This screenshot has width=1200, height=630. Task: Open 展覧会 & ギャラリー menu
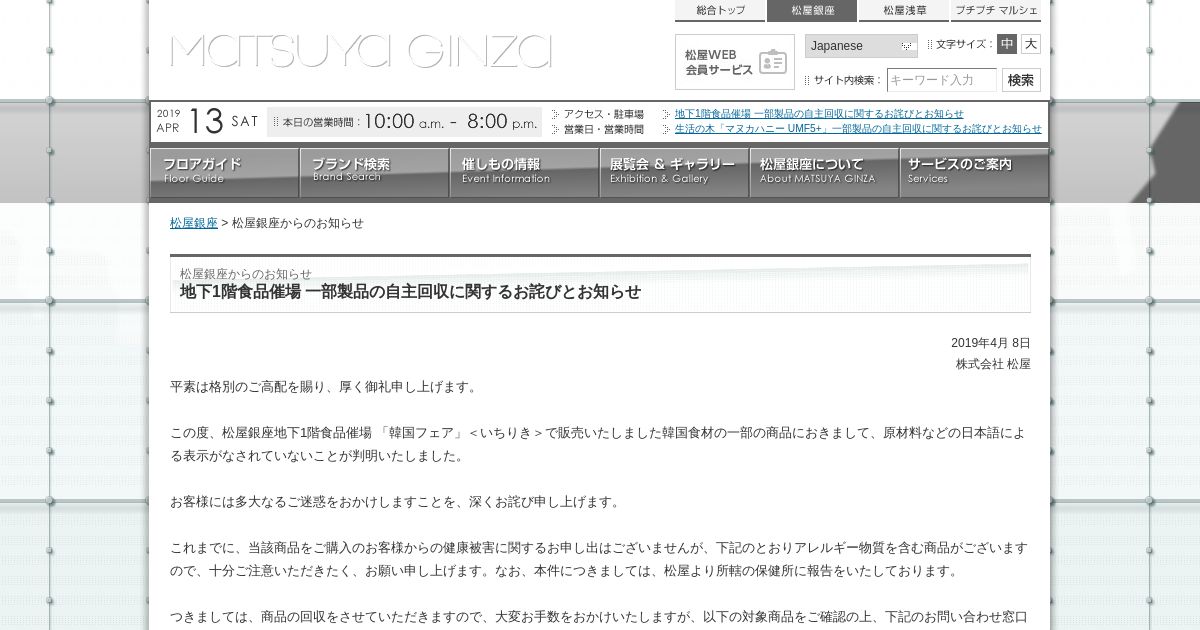[x=675, y=173]
